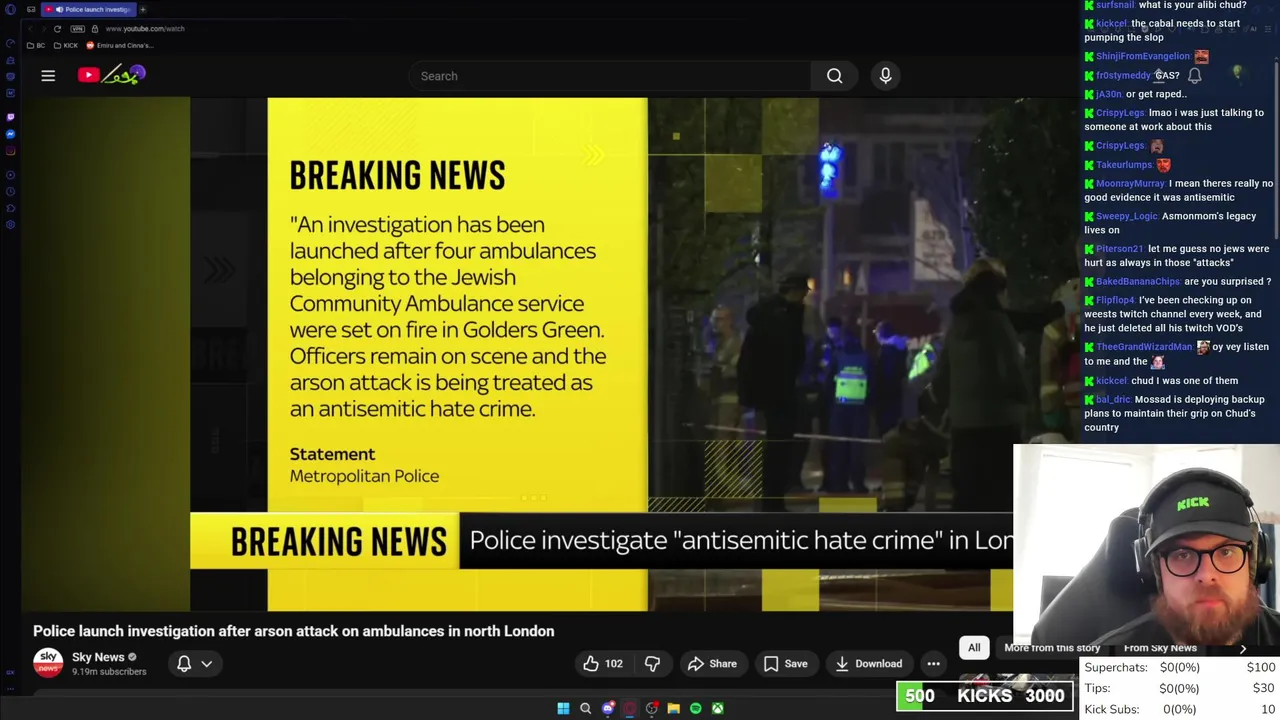Open Twitch from the Opera sidebar

click(10, 117)
